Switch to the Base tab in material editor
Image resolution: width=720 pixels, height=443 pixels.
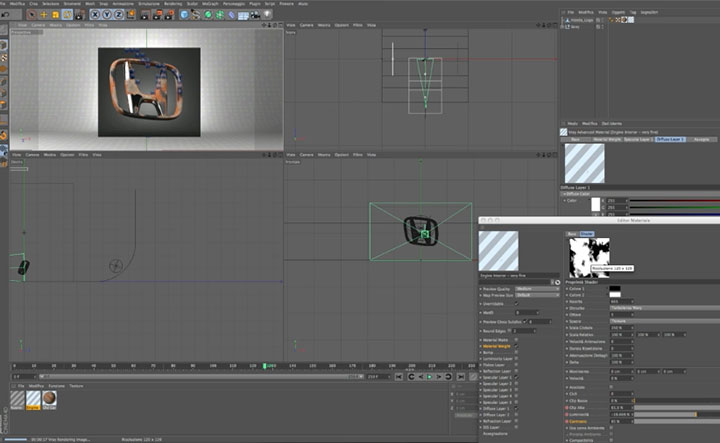tap(572, 234)
